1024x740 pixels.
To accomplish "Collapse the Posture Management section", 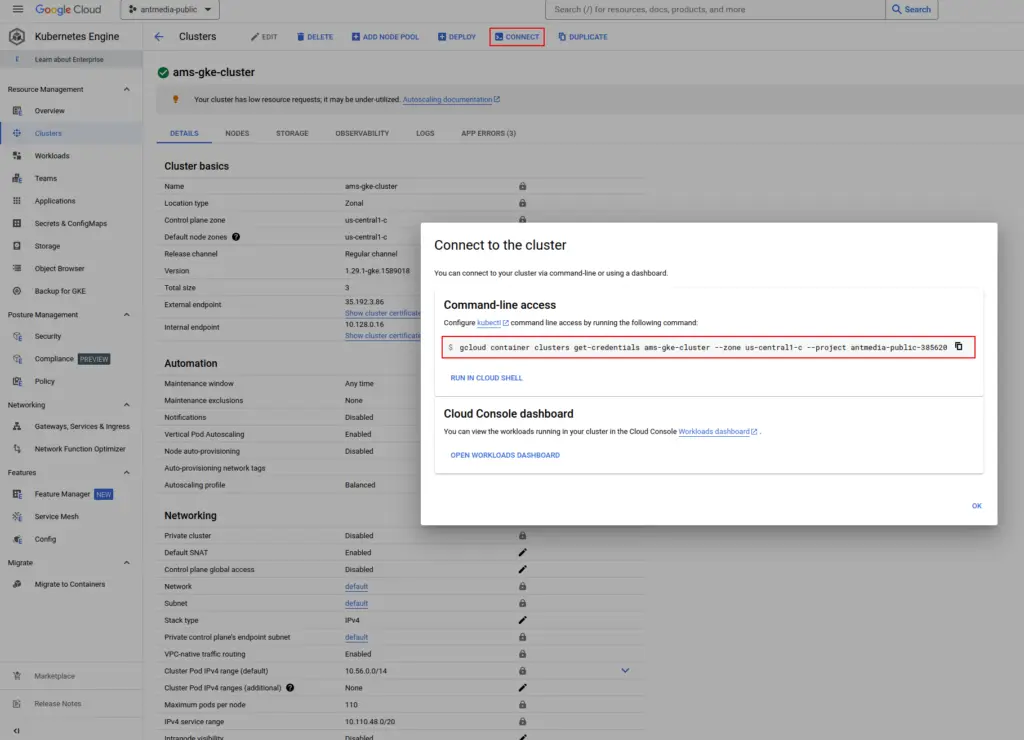I will 127,315.
